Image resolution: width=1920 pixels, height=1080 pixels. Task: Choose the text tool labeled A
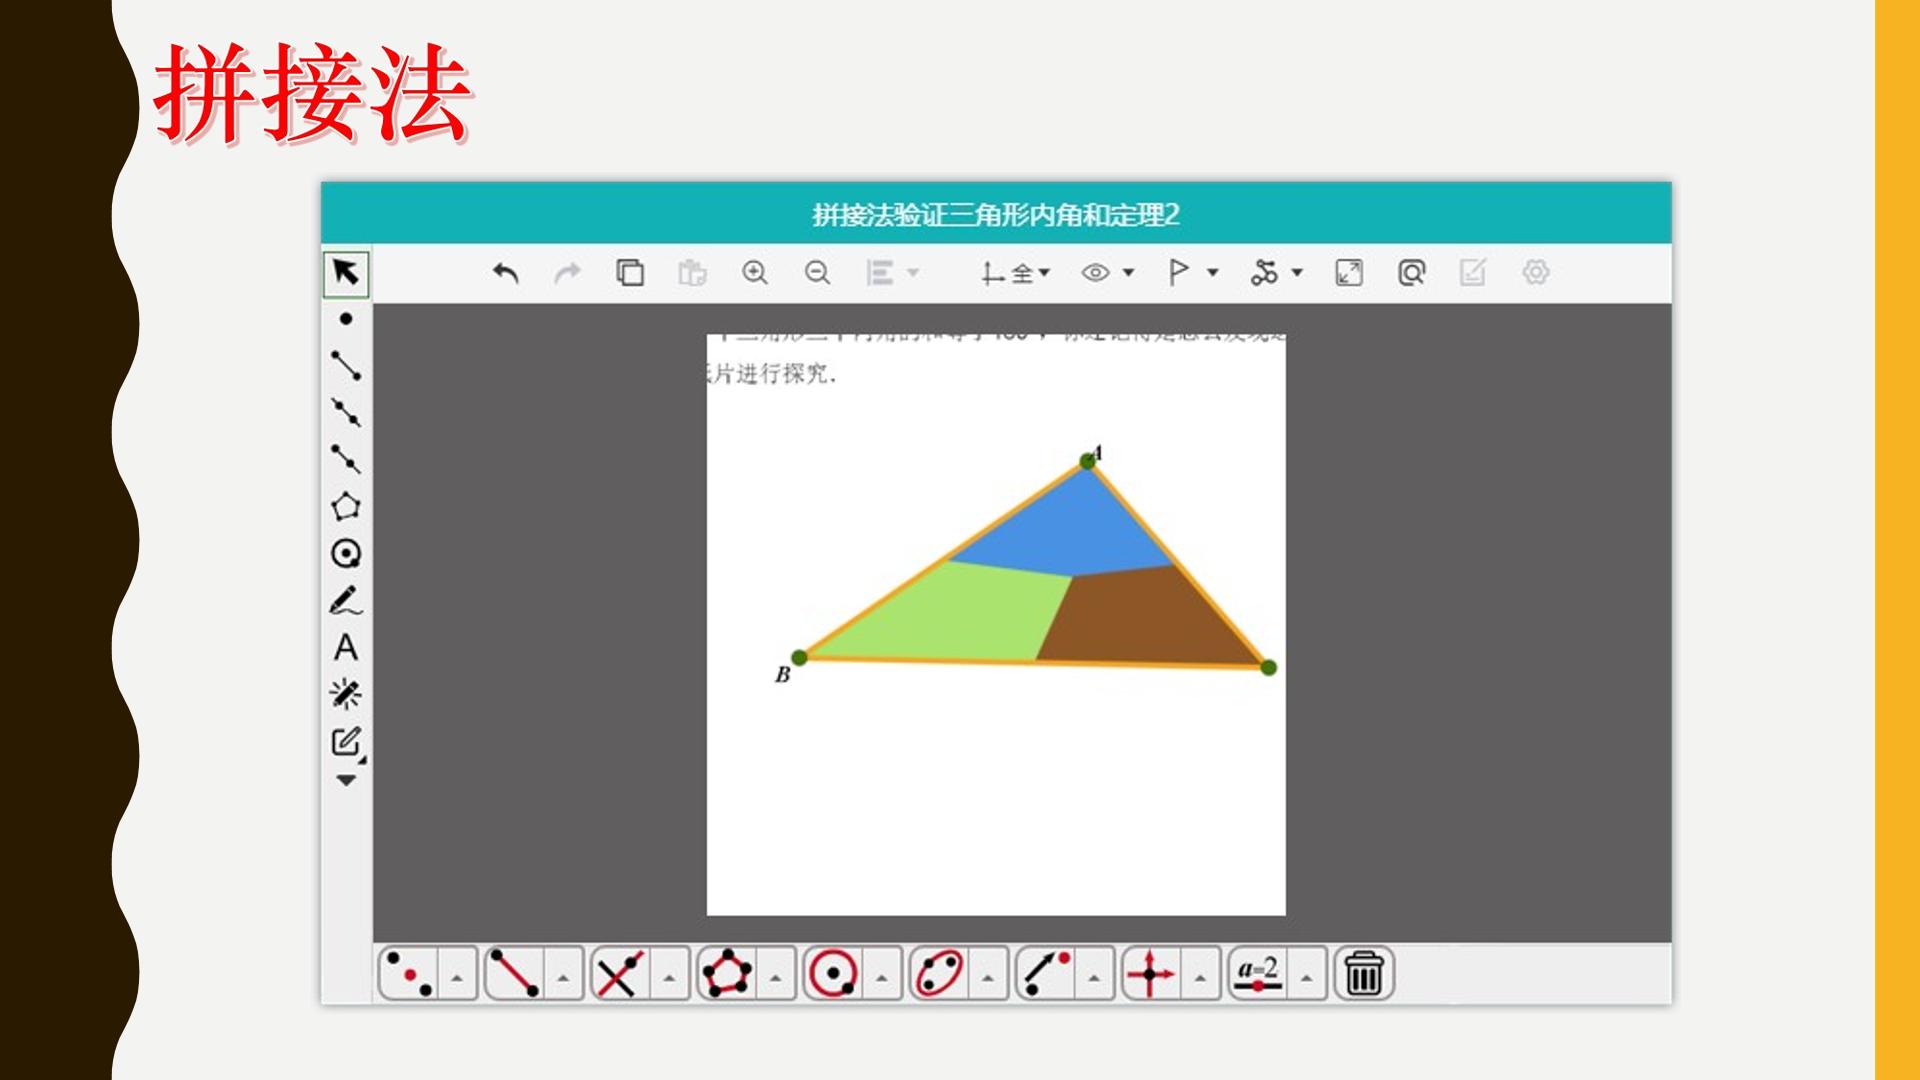tap(346, 648)
